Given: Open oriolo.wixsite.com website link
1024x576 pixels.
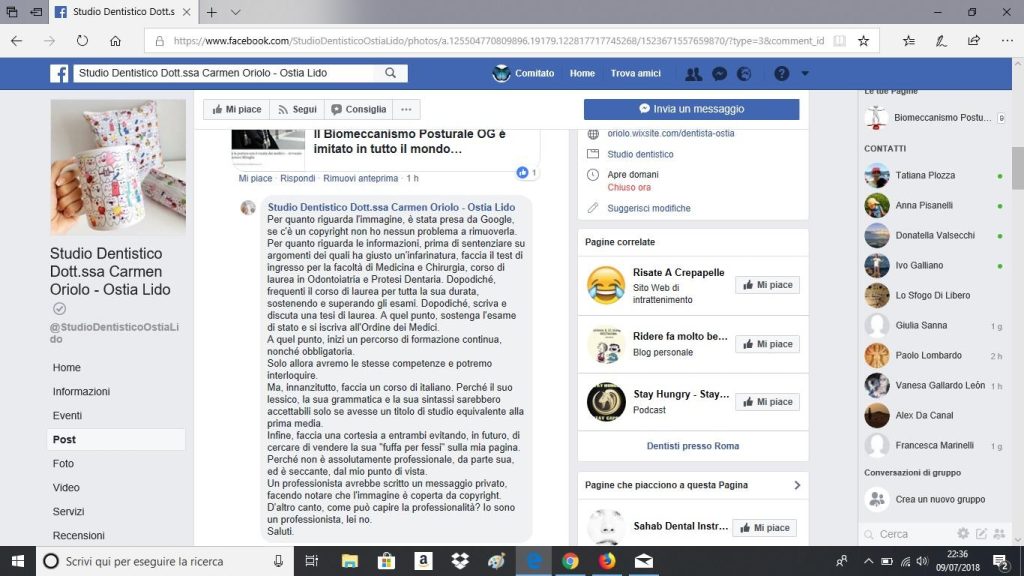Looking at the screenshot, I should pos(671,133).
